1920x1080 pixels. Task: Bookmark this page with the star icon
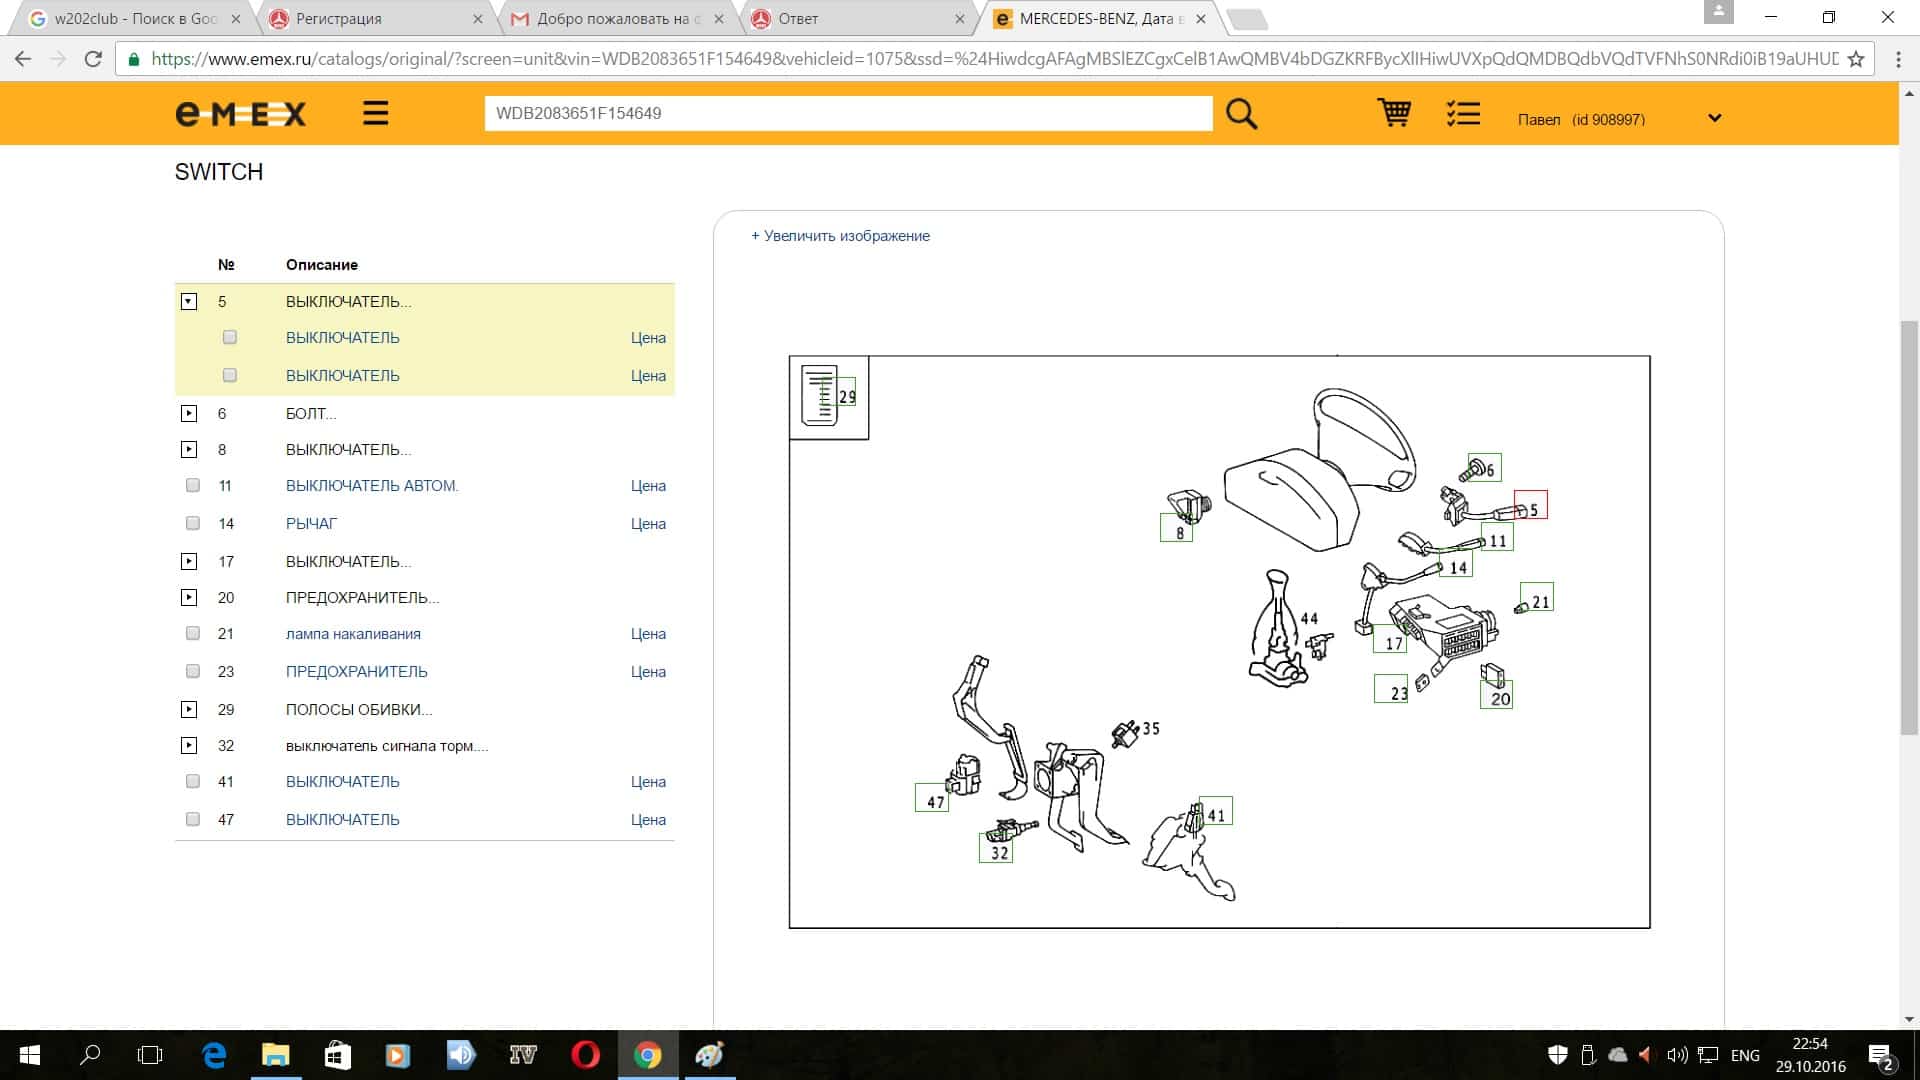(x=1856, y=59)
